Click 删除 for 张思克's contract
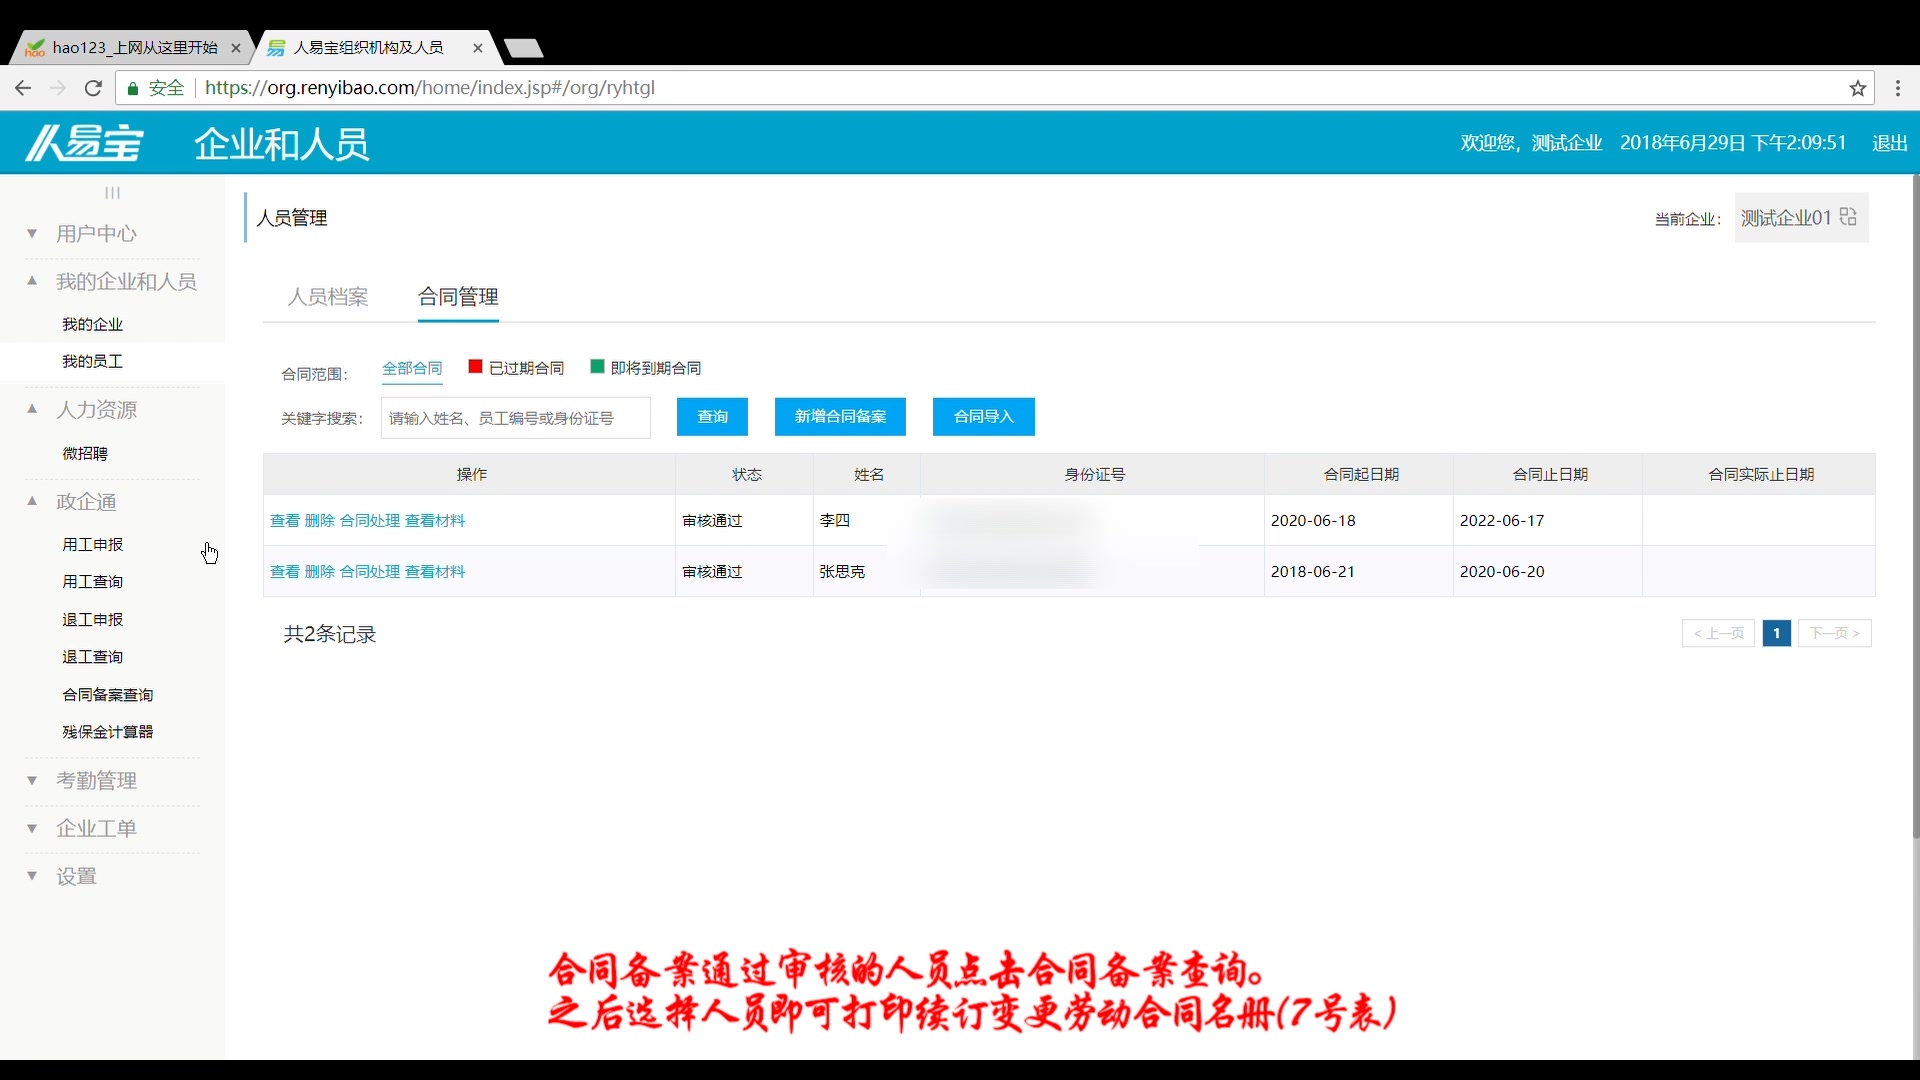Image resolution: width=1920 pixels, height=1080 pixels. tap(319, 571)
